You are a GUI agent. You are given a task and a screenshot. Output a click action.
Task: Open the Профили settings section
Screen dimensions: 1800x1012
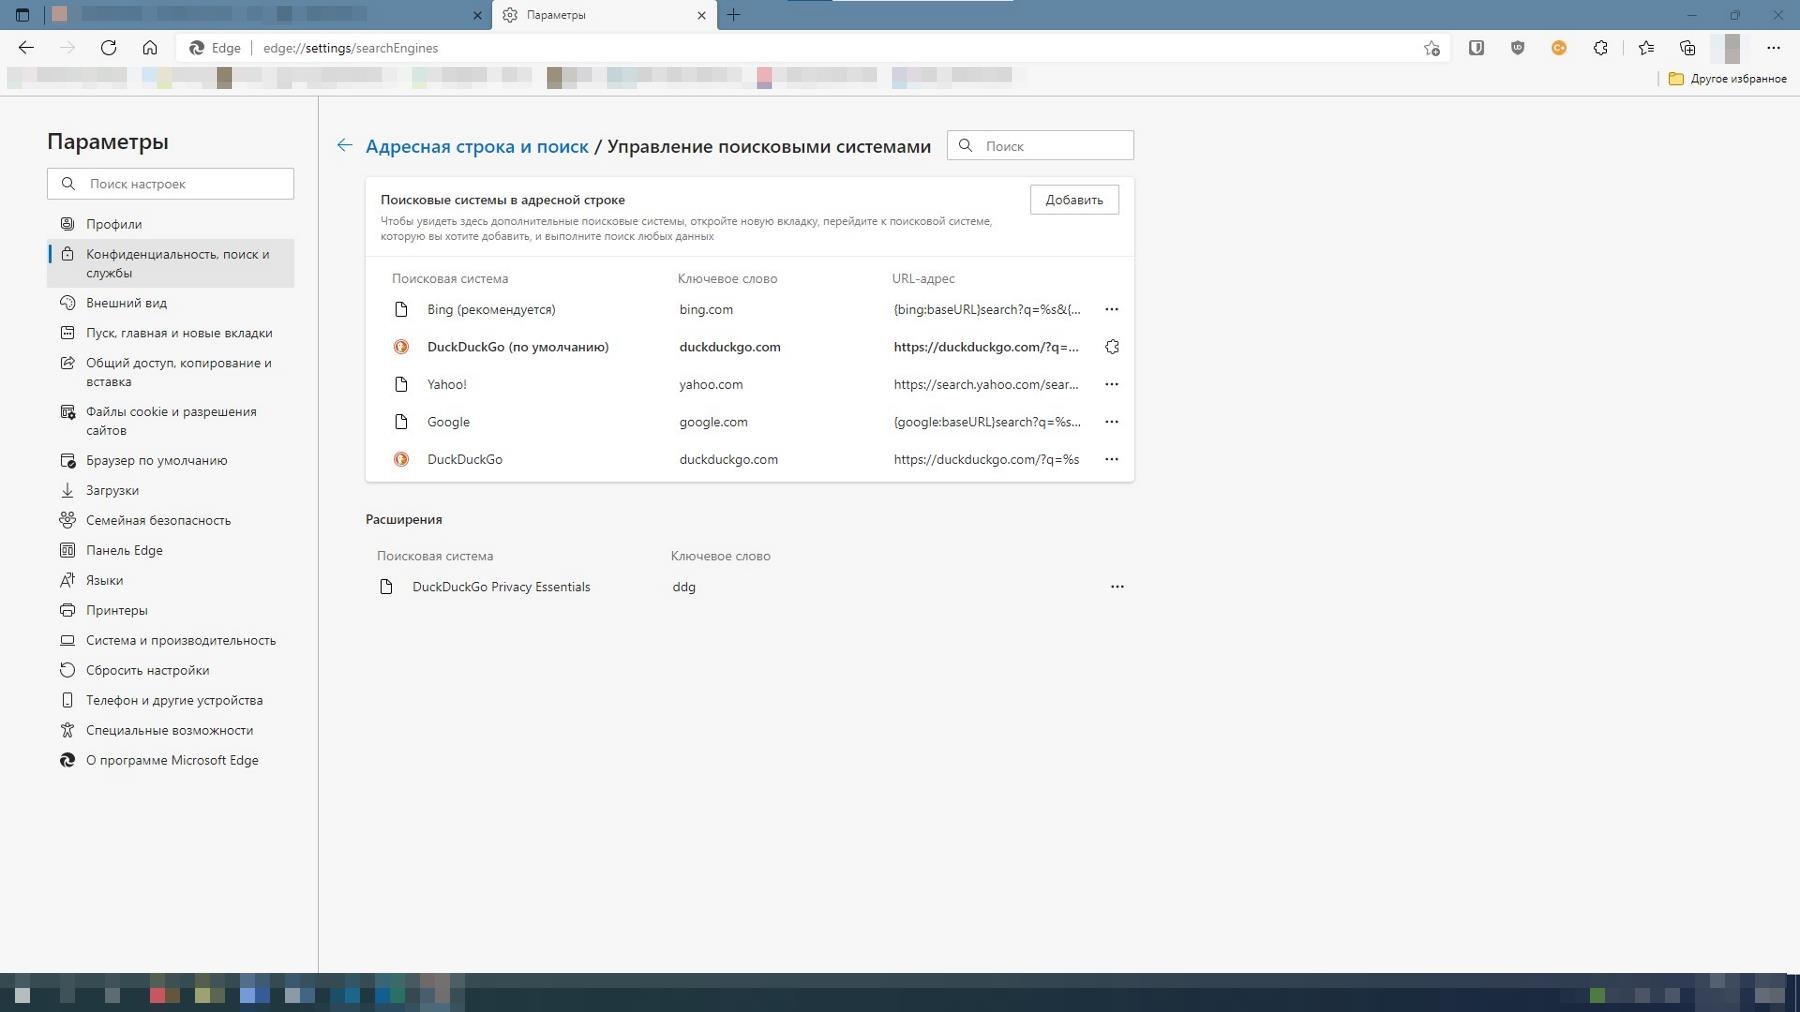(171, 224)
